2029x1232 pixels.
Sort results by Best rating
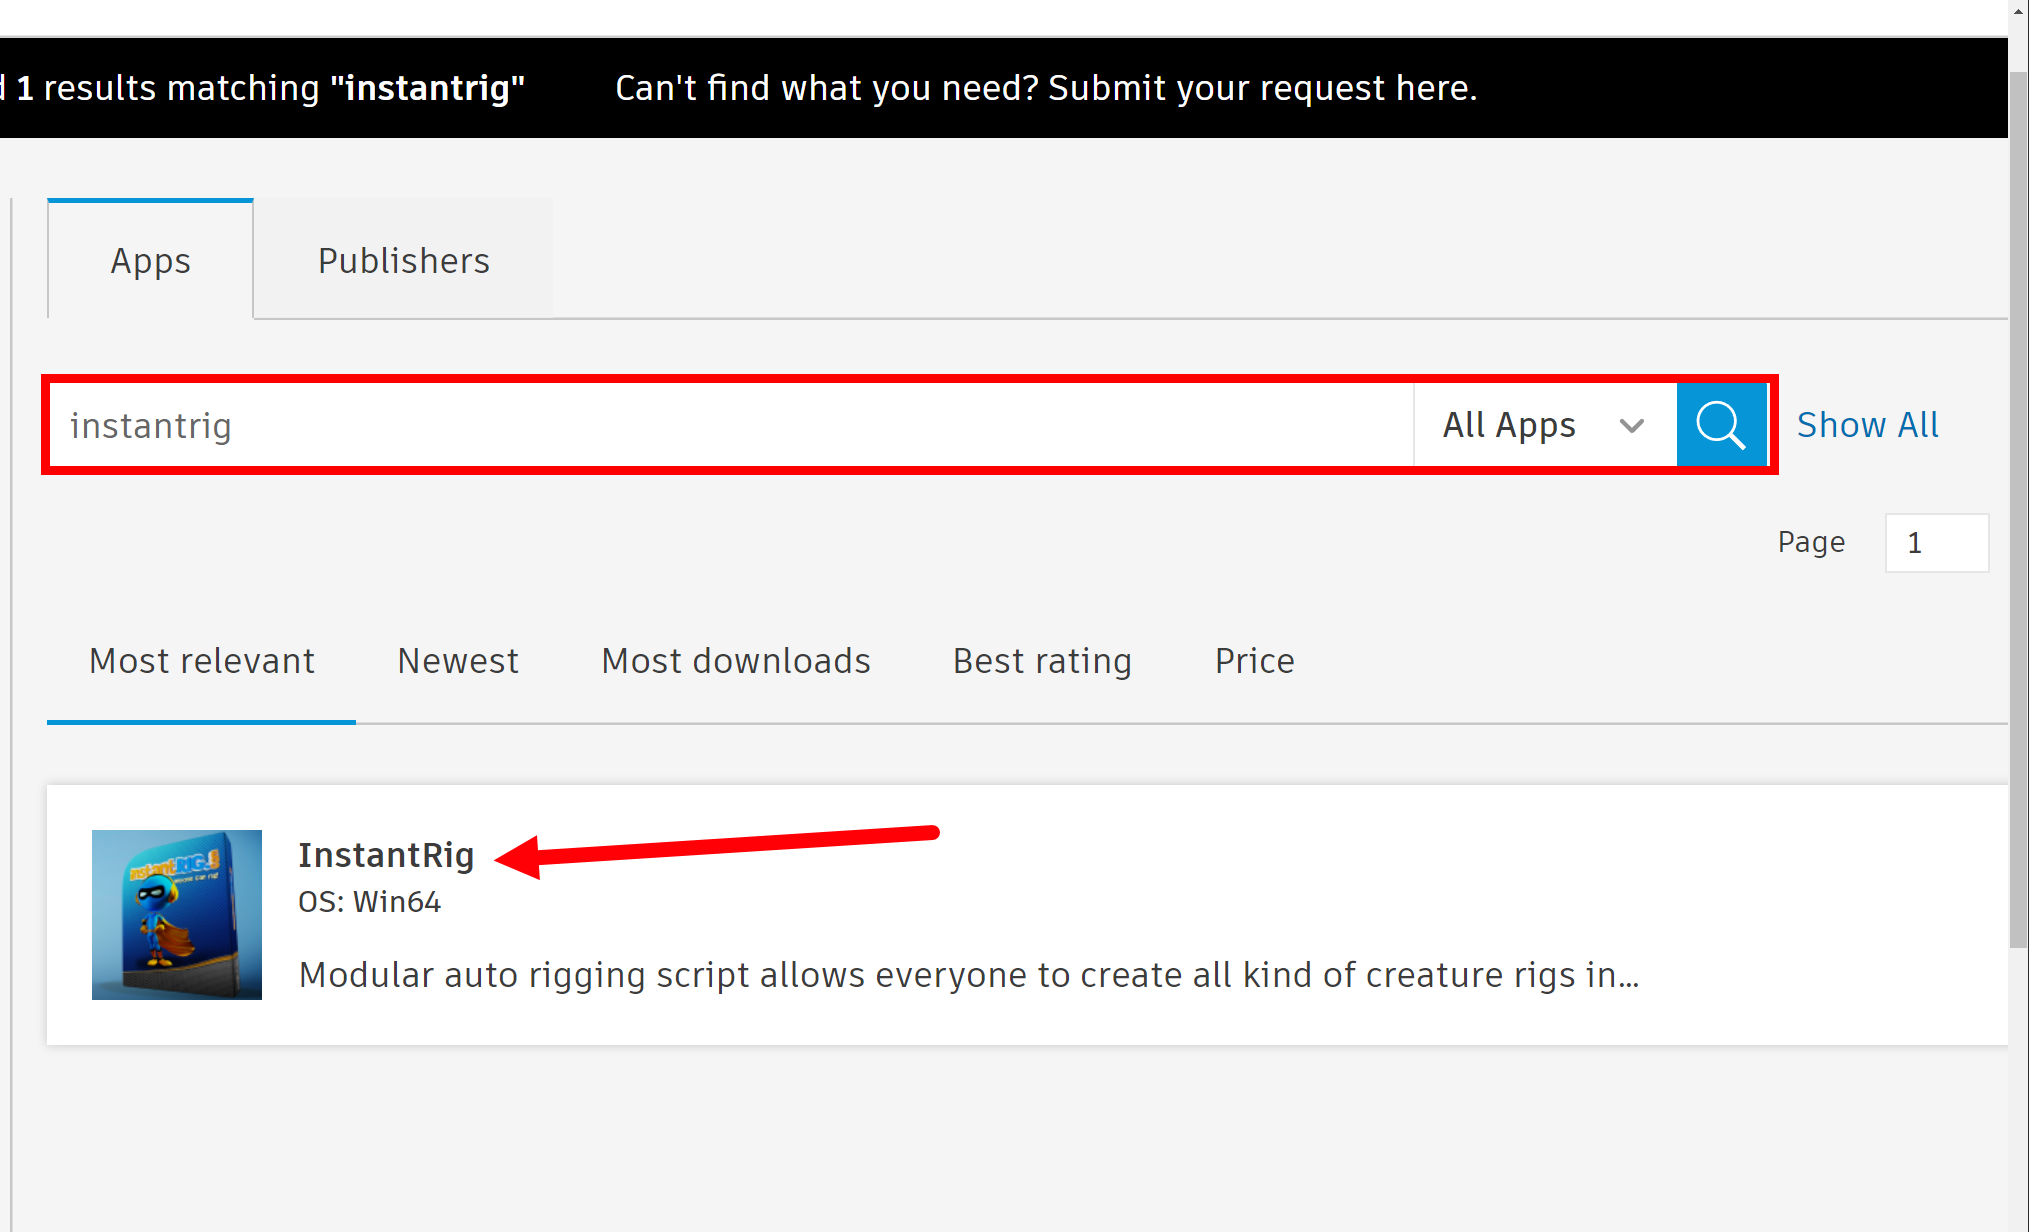click(1042, 661)
